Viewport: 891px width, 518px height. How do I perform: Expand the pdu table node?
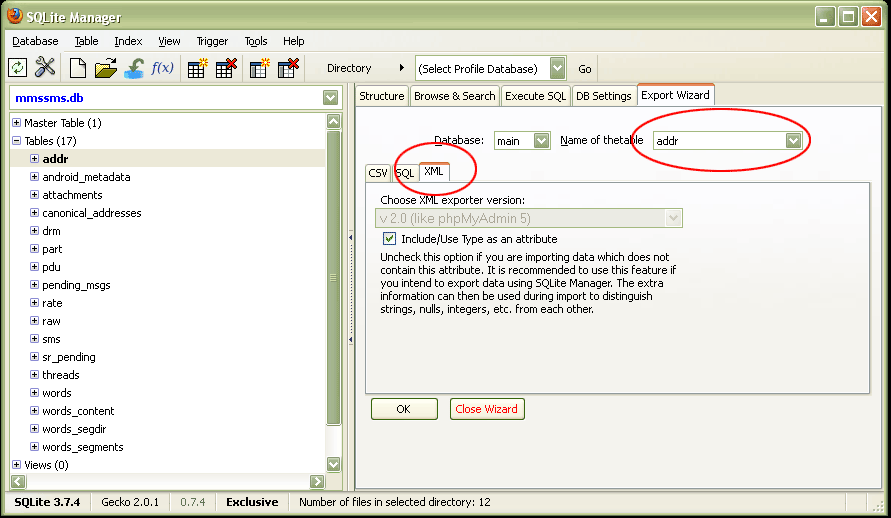(34, 266)
